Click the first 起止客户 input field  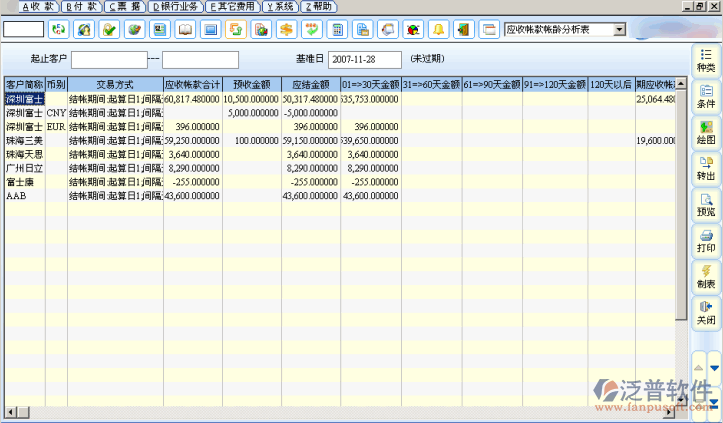click(x=109, y=60)
